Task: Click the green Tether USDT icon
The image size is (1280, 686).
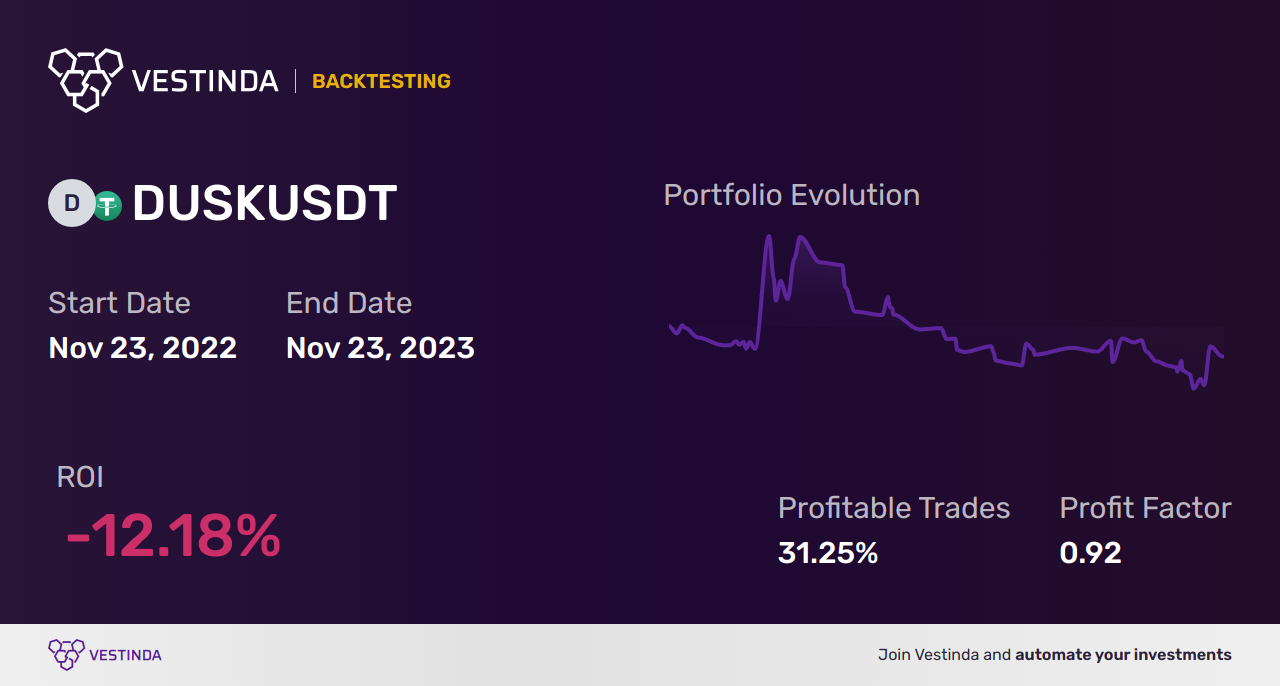Action: pyautogui.click(x=107, y=205)
